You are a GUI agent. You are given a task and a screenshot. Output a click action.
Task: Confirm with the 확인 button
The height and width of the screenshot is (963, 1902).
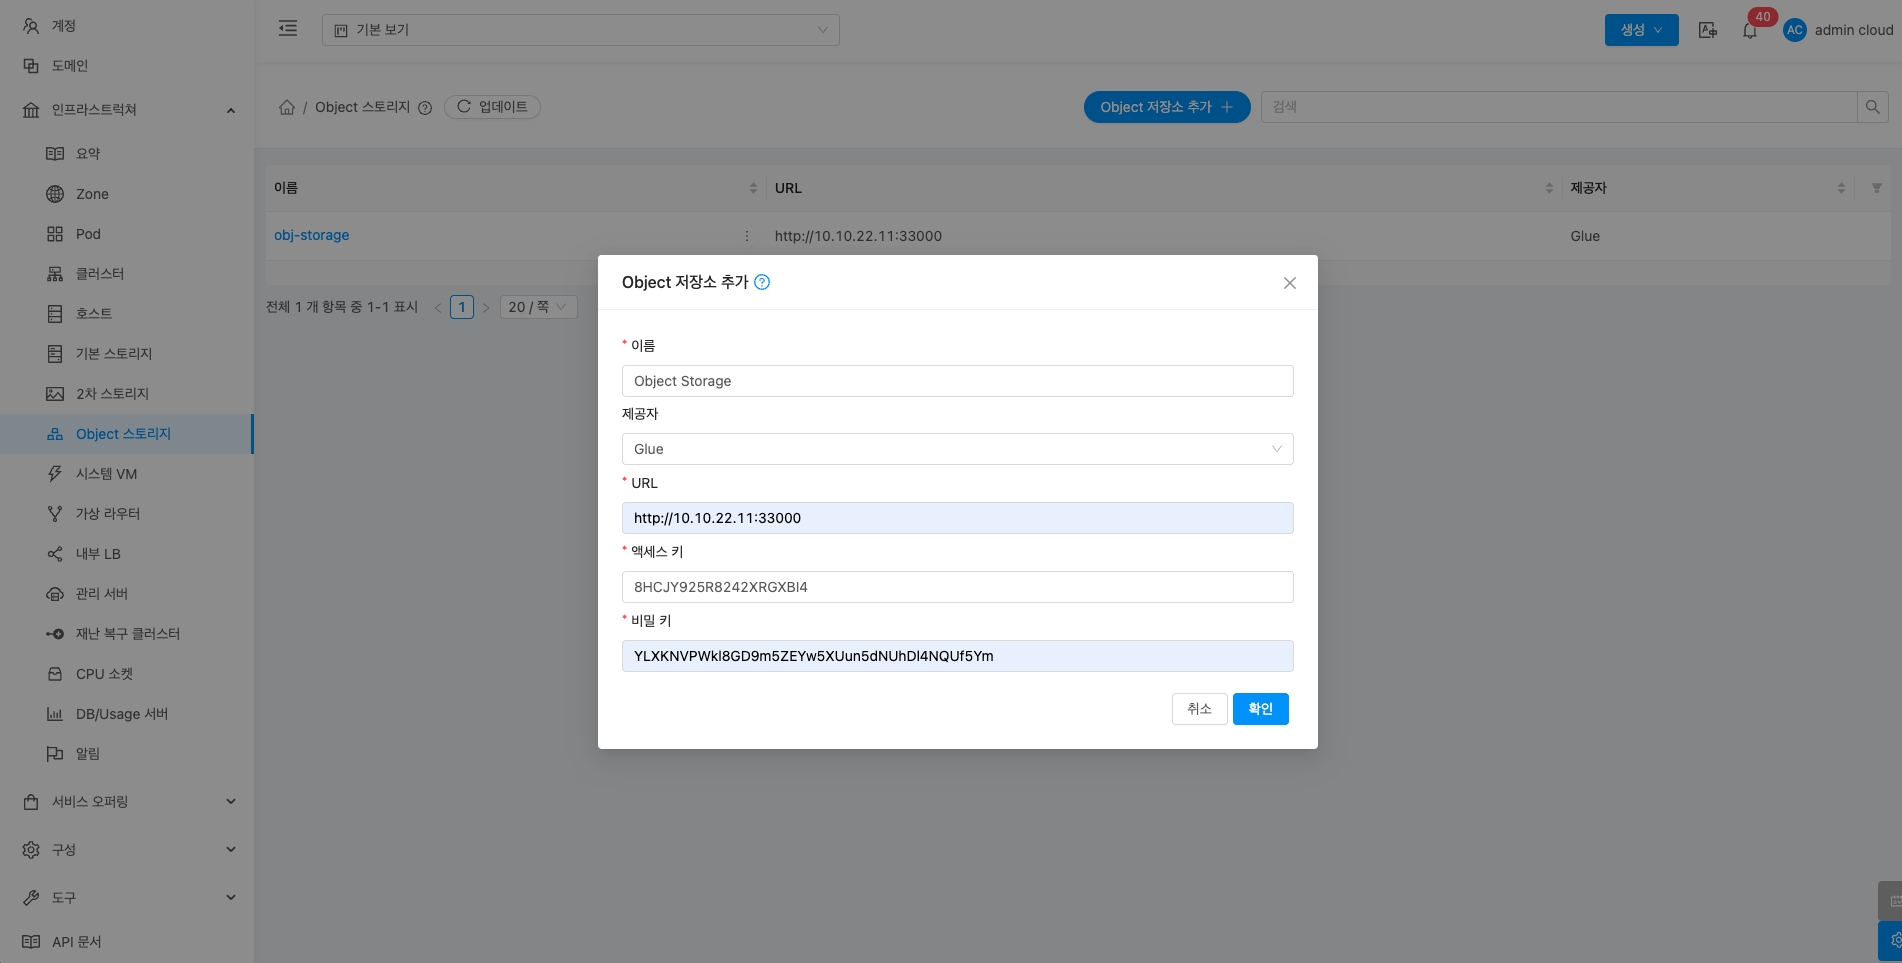[x=1260, y=709]
